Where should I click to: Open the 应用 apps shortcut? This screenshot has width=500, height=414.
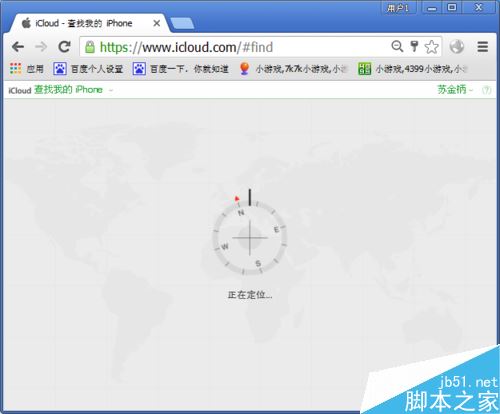tap(27, 69)
